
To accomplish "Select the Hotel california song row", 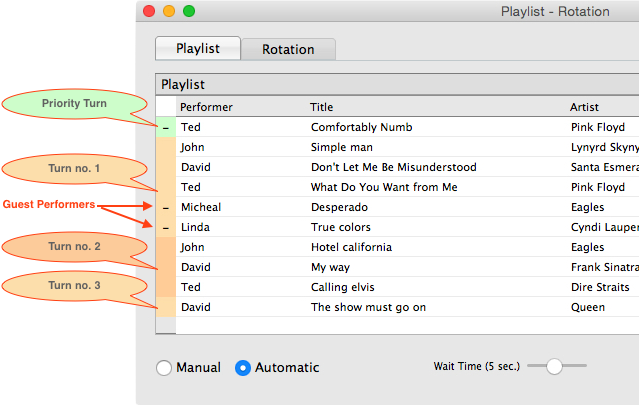I will tap(397, 247).
